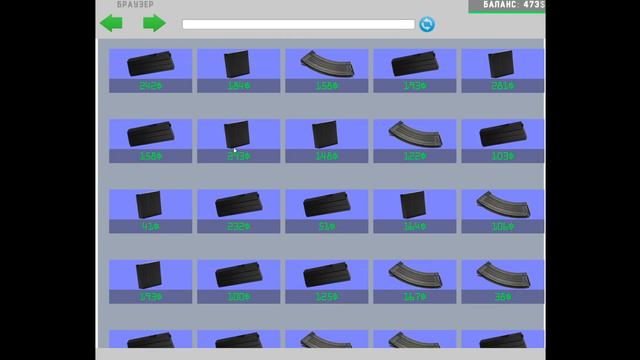Select the long magazine priced 193
Screen dimensions: 640x360
pyautogui.click(x=415, y=71)
